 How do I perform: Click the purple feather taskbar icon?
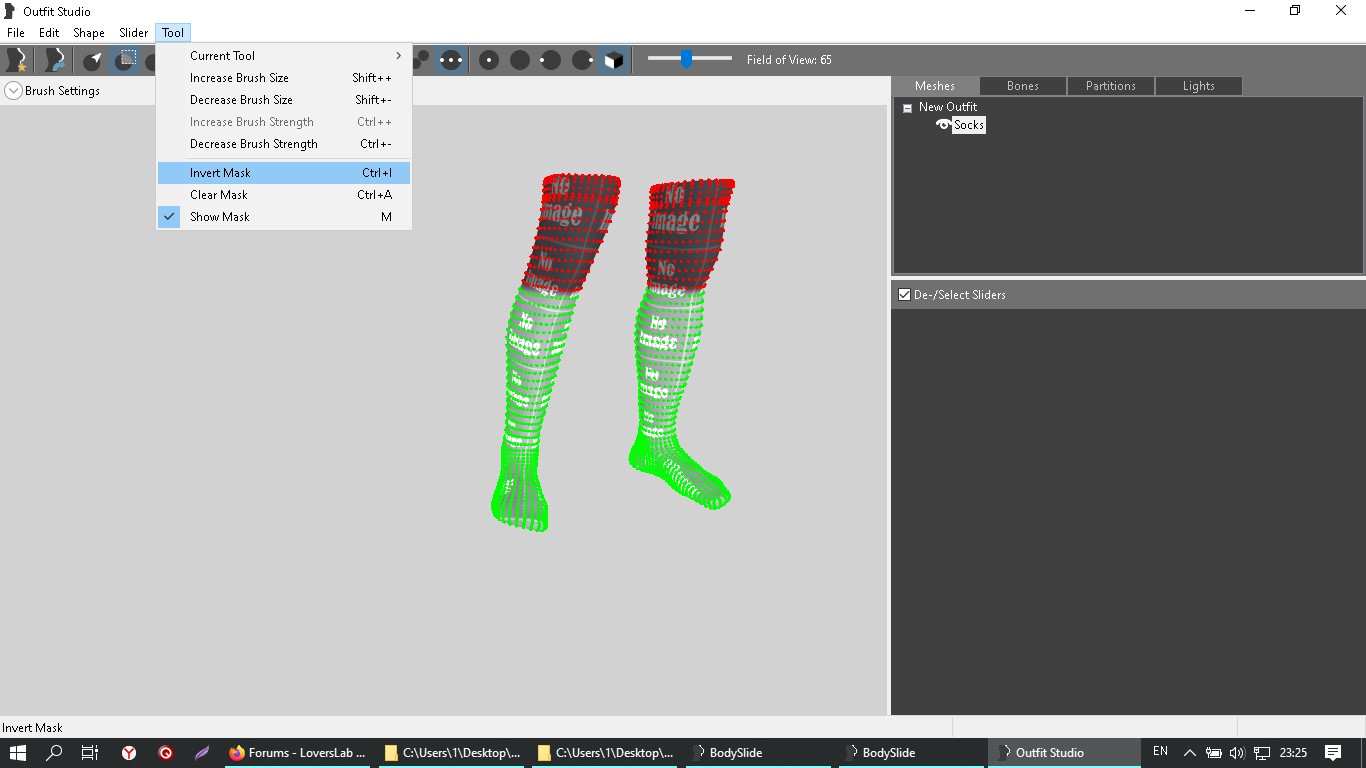tap(202, 753)
